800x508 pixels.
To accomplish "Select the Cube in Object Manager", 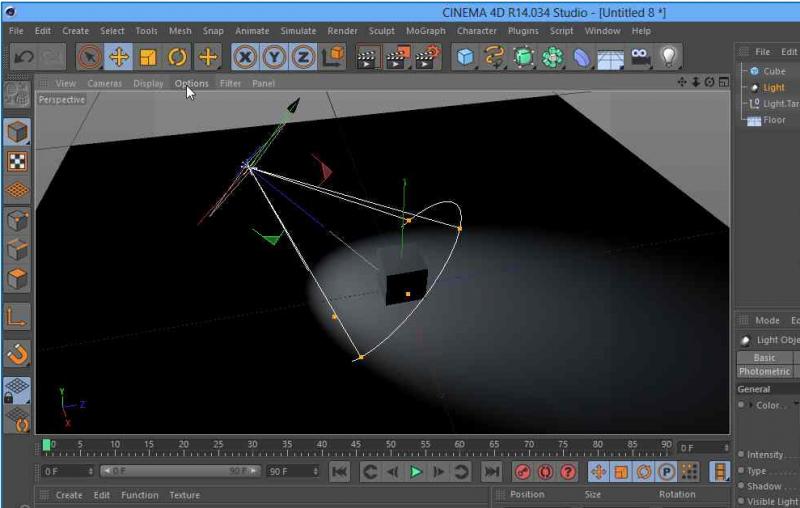I will click(x=774, y=71).
